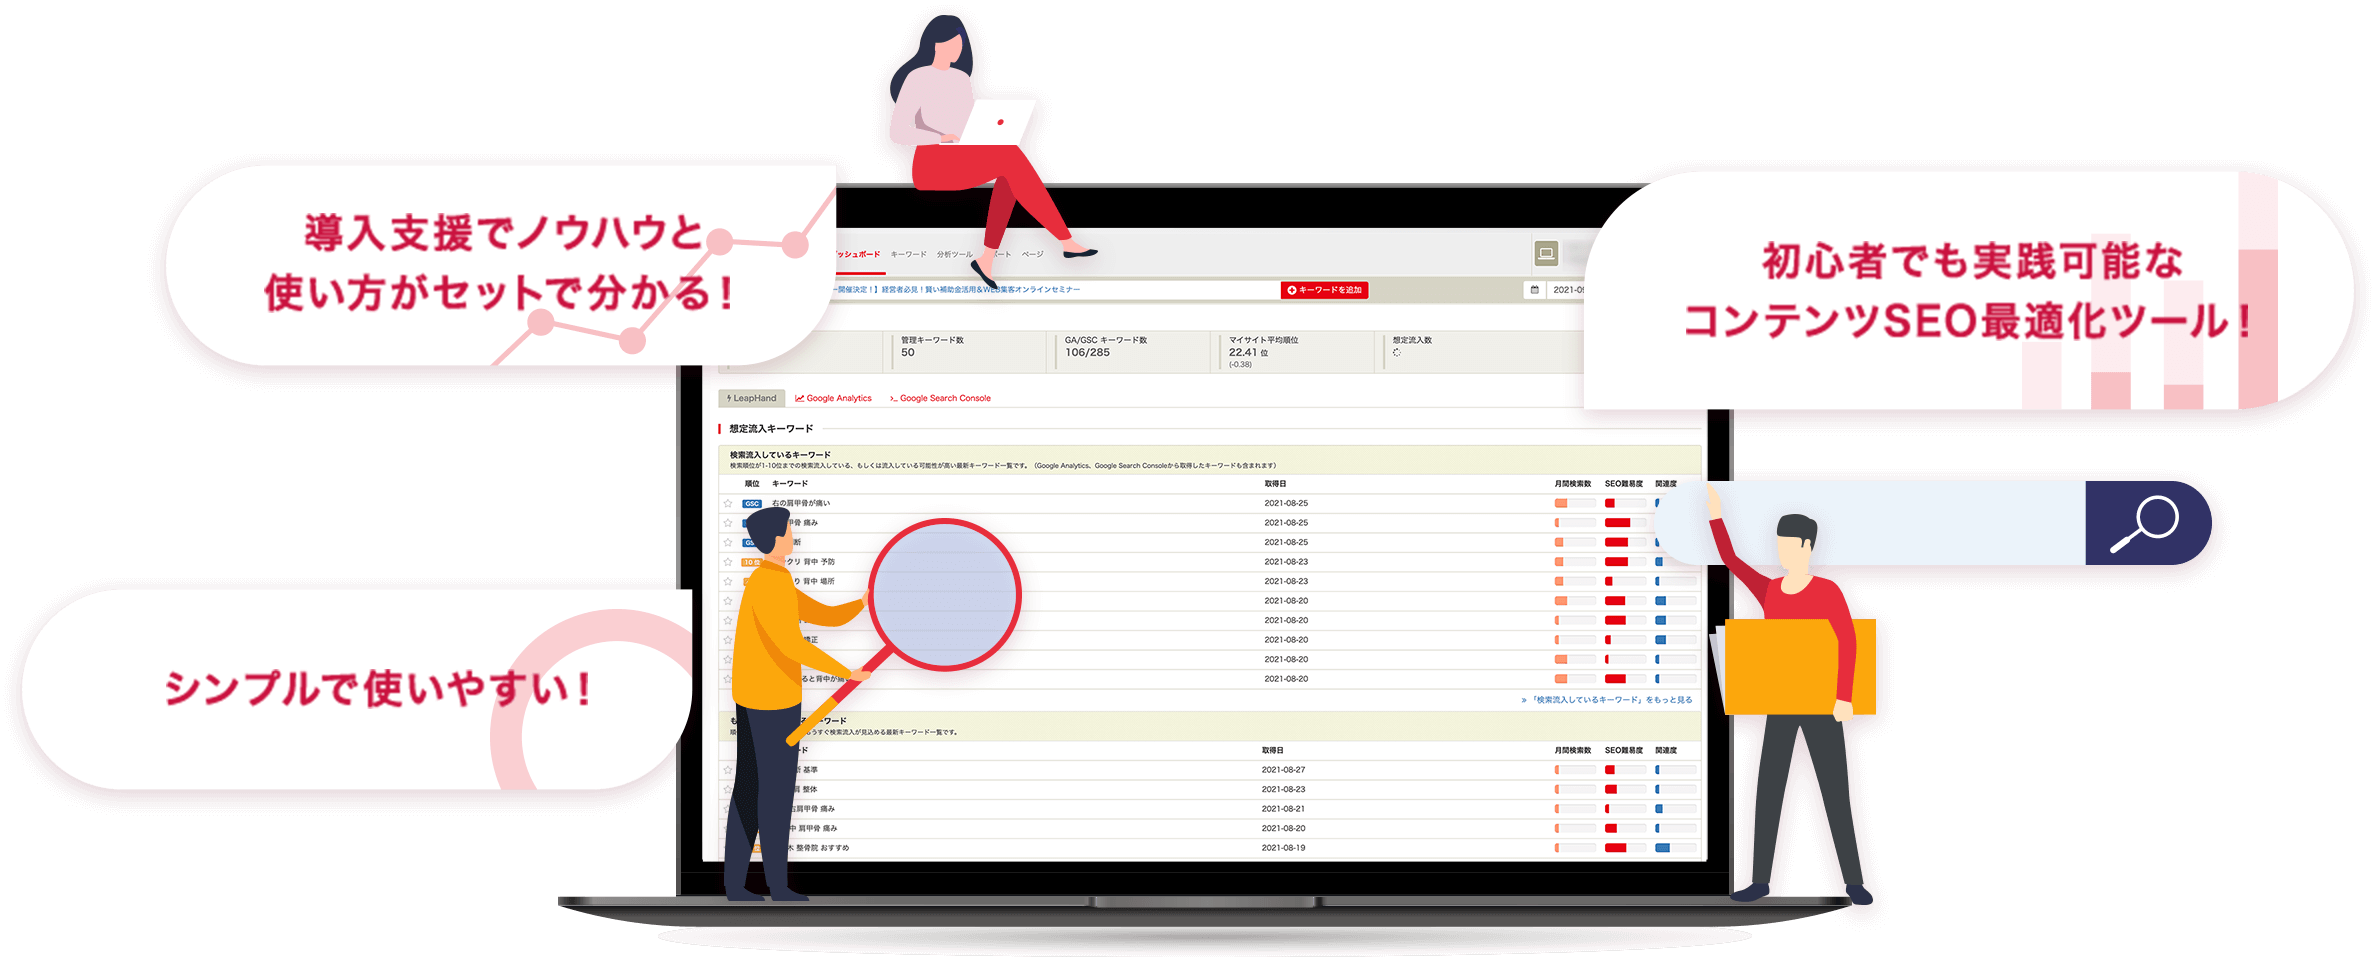Toggle star on the 2021-08-27 基準 row
This screenshot has width=2376, height=957.
(728, 770)
